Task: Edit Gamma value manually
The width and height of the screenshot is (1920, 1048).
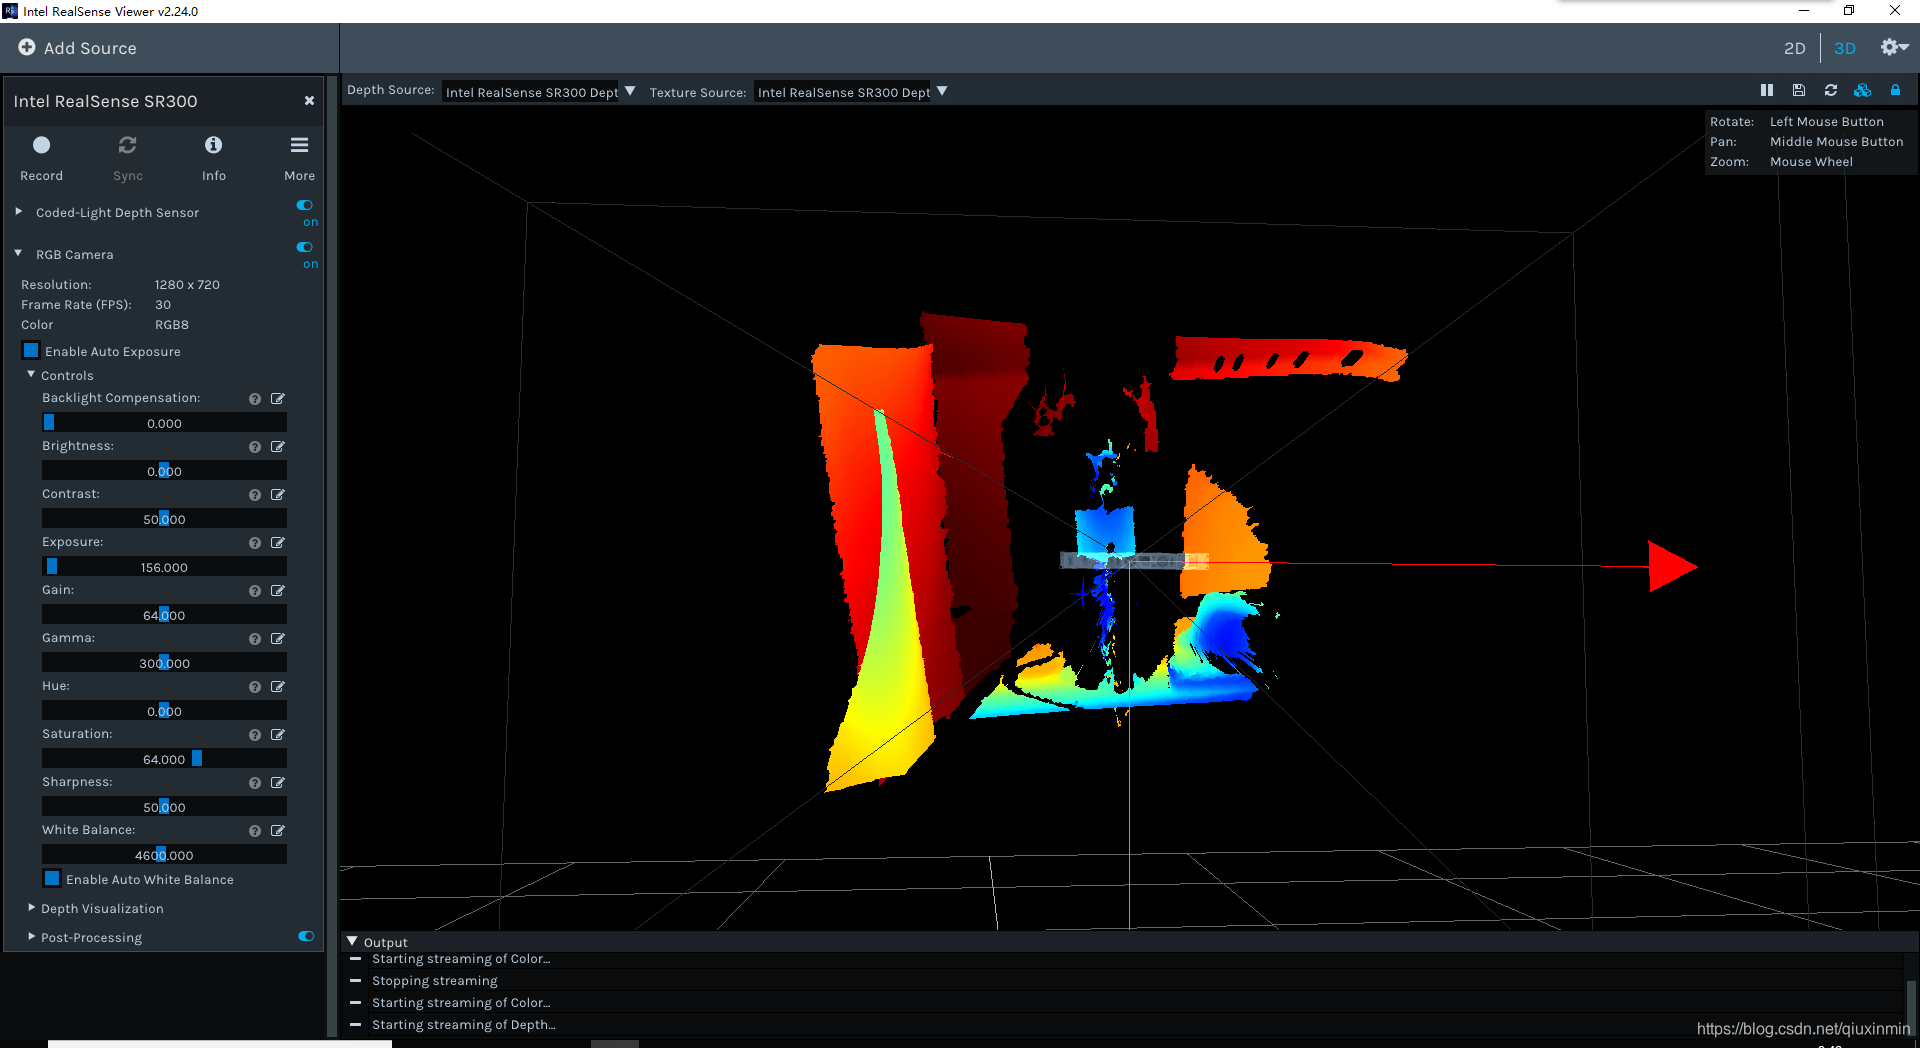Action: [278, 638]
